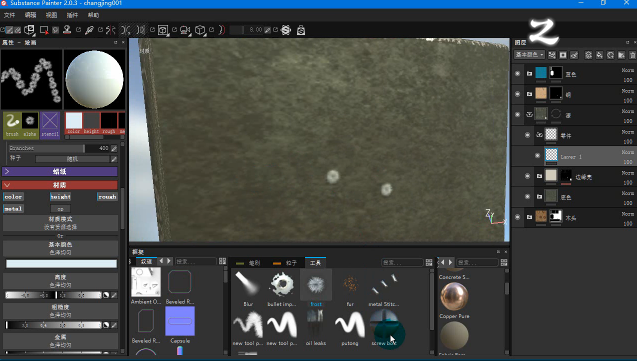Choose the bullet impact tool thumbnail
Image resolution: width=637 pixels, height=361 pixels.
[x=282, y=288]
